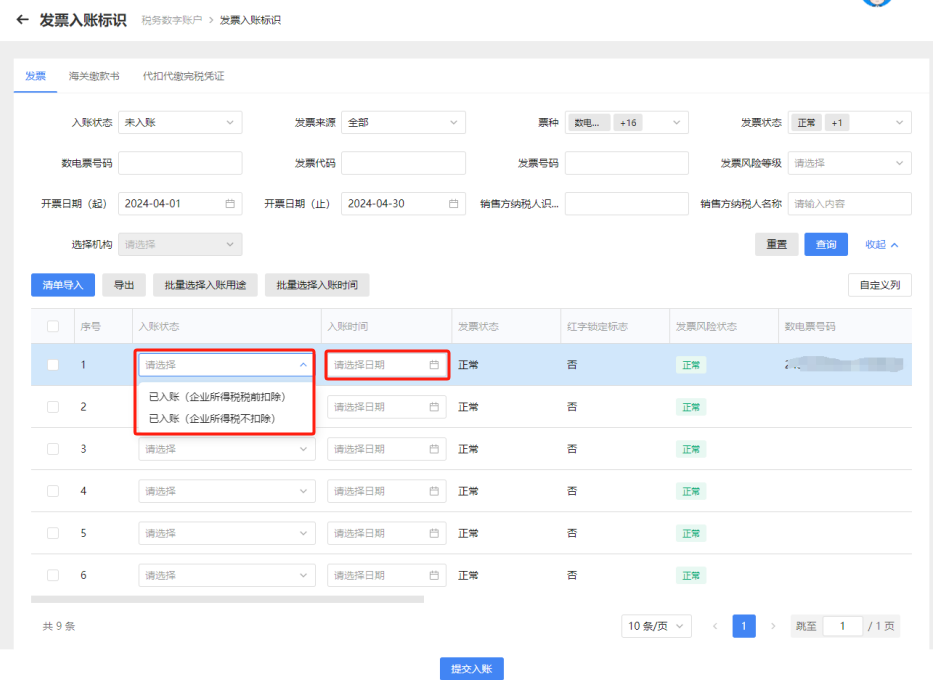Image resolution: width=933 pixels, height=680 pixels.
Task: Check the checkbox for row 2
Action: pyautogui.click(x=54, y=406)
